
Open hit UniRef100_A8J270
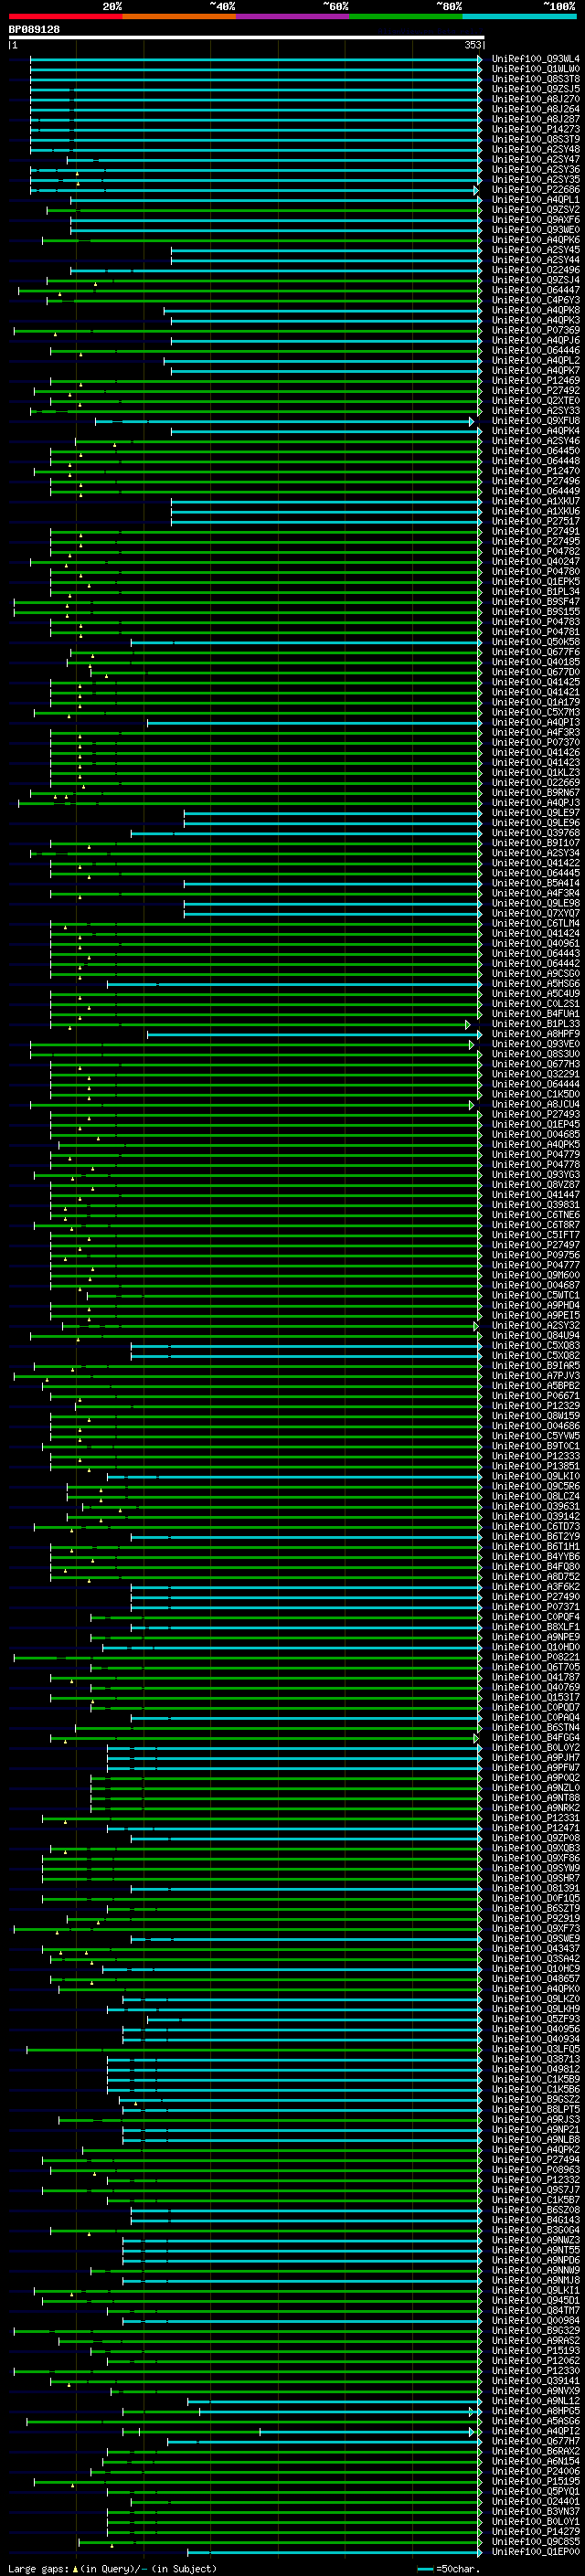(535, 99)
